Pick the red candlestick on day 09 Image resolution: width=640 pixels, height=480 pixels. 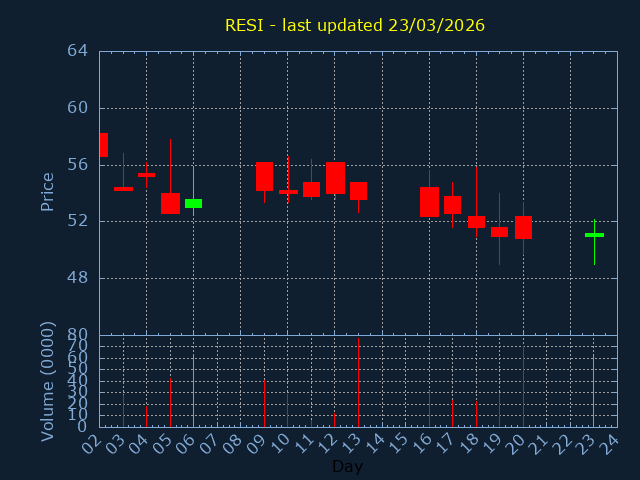(x=264, y=176)
